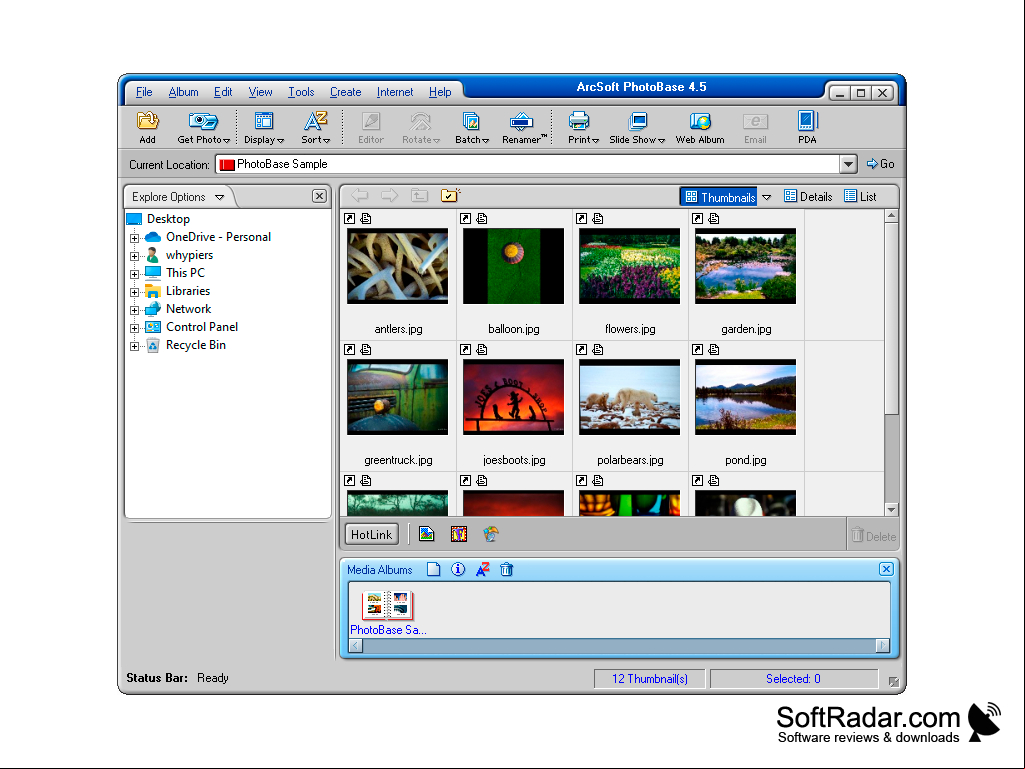The height and width of the screenshot is (769, 1025).
Task: Click the checkmark folder icon in navigation bar
Action: click(x=450, y=195)
